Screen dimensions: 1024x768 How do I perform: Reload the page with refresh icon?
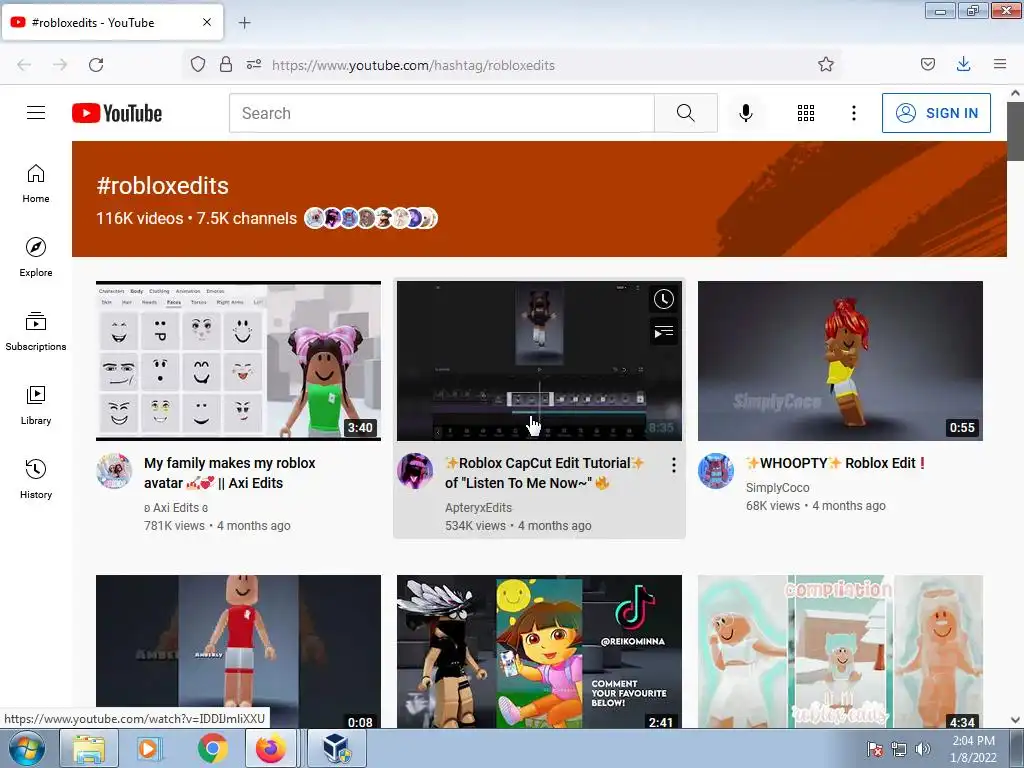tap(96, 65)
